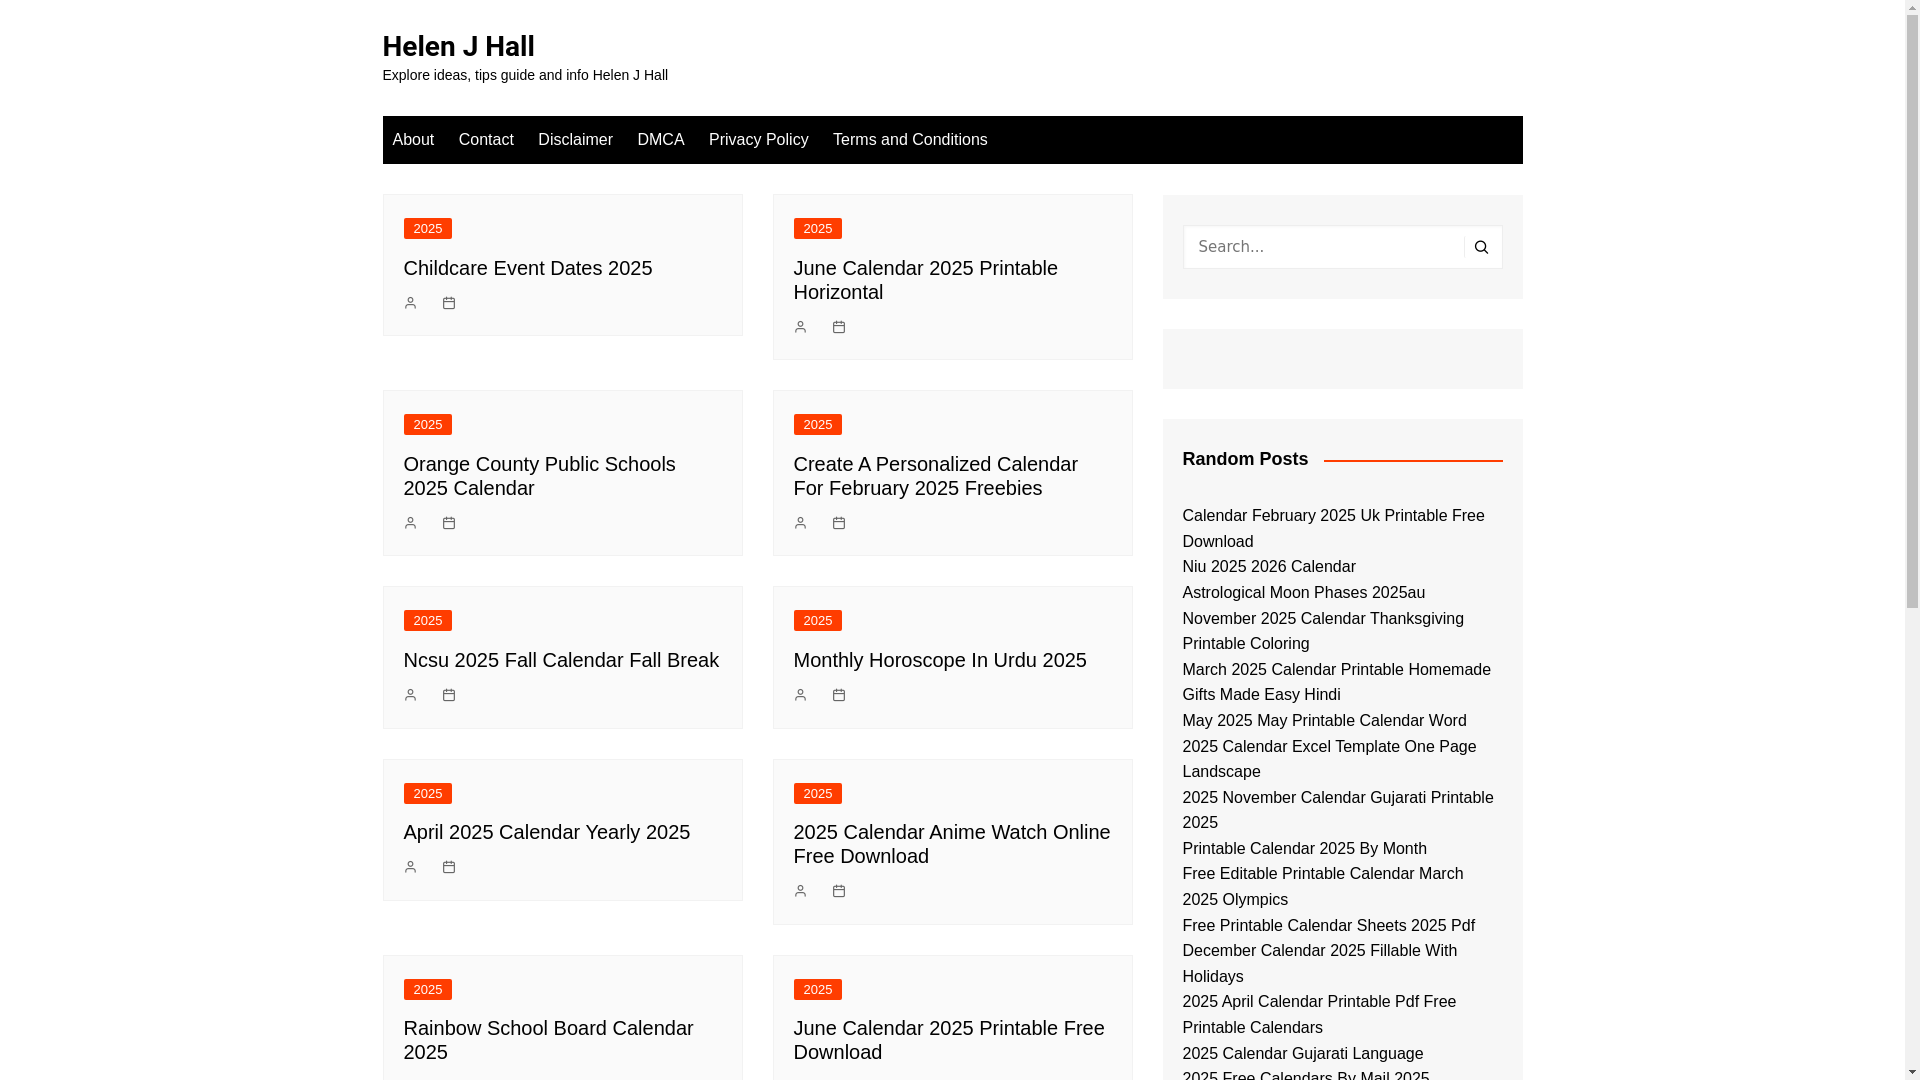Click calendar icon under Create A Personalized Calendar post

pos(839,523)
